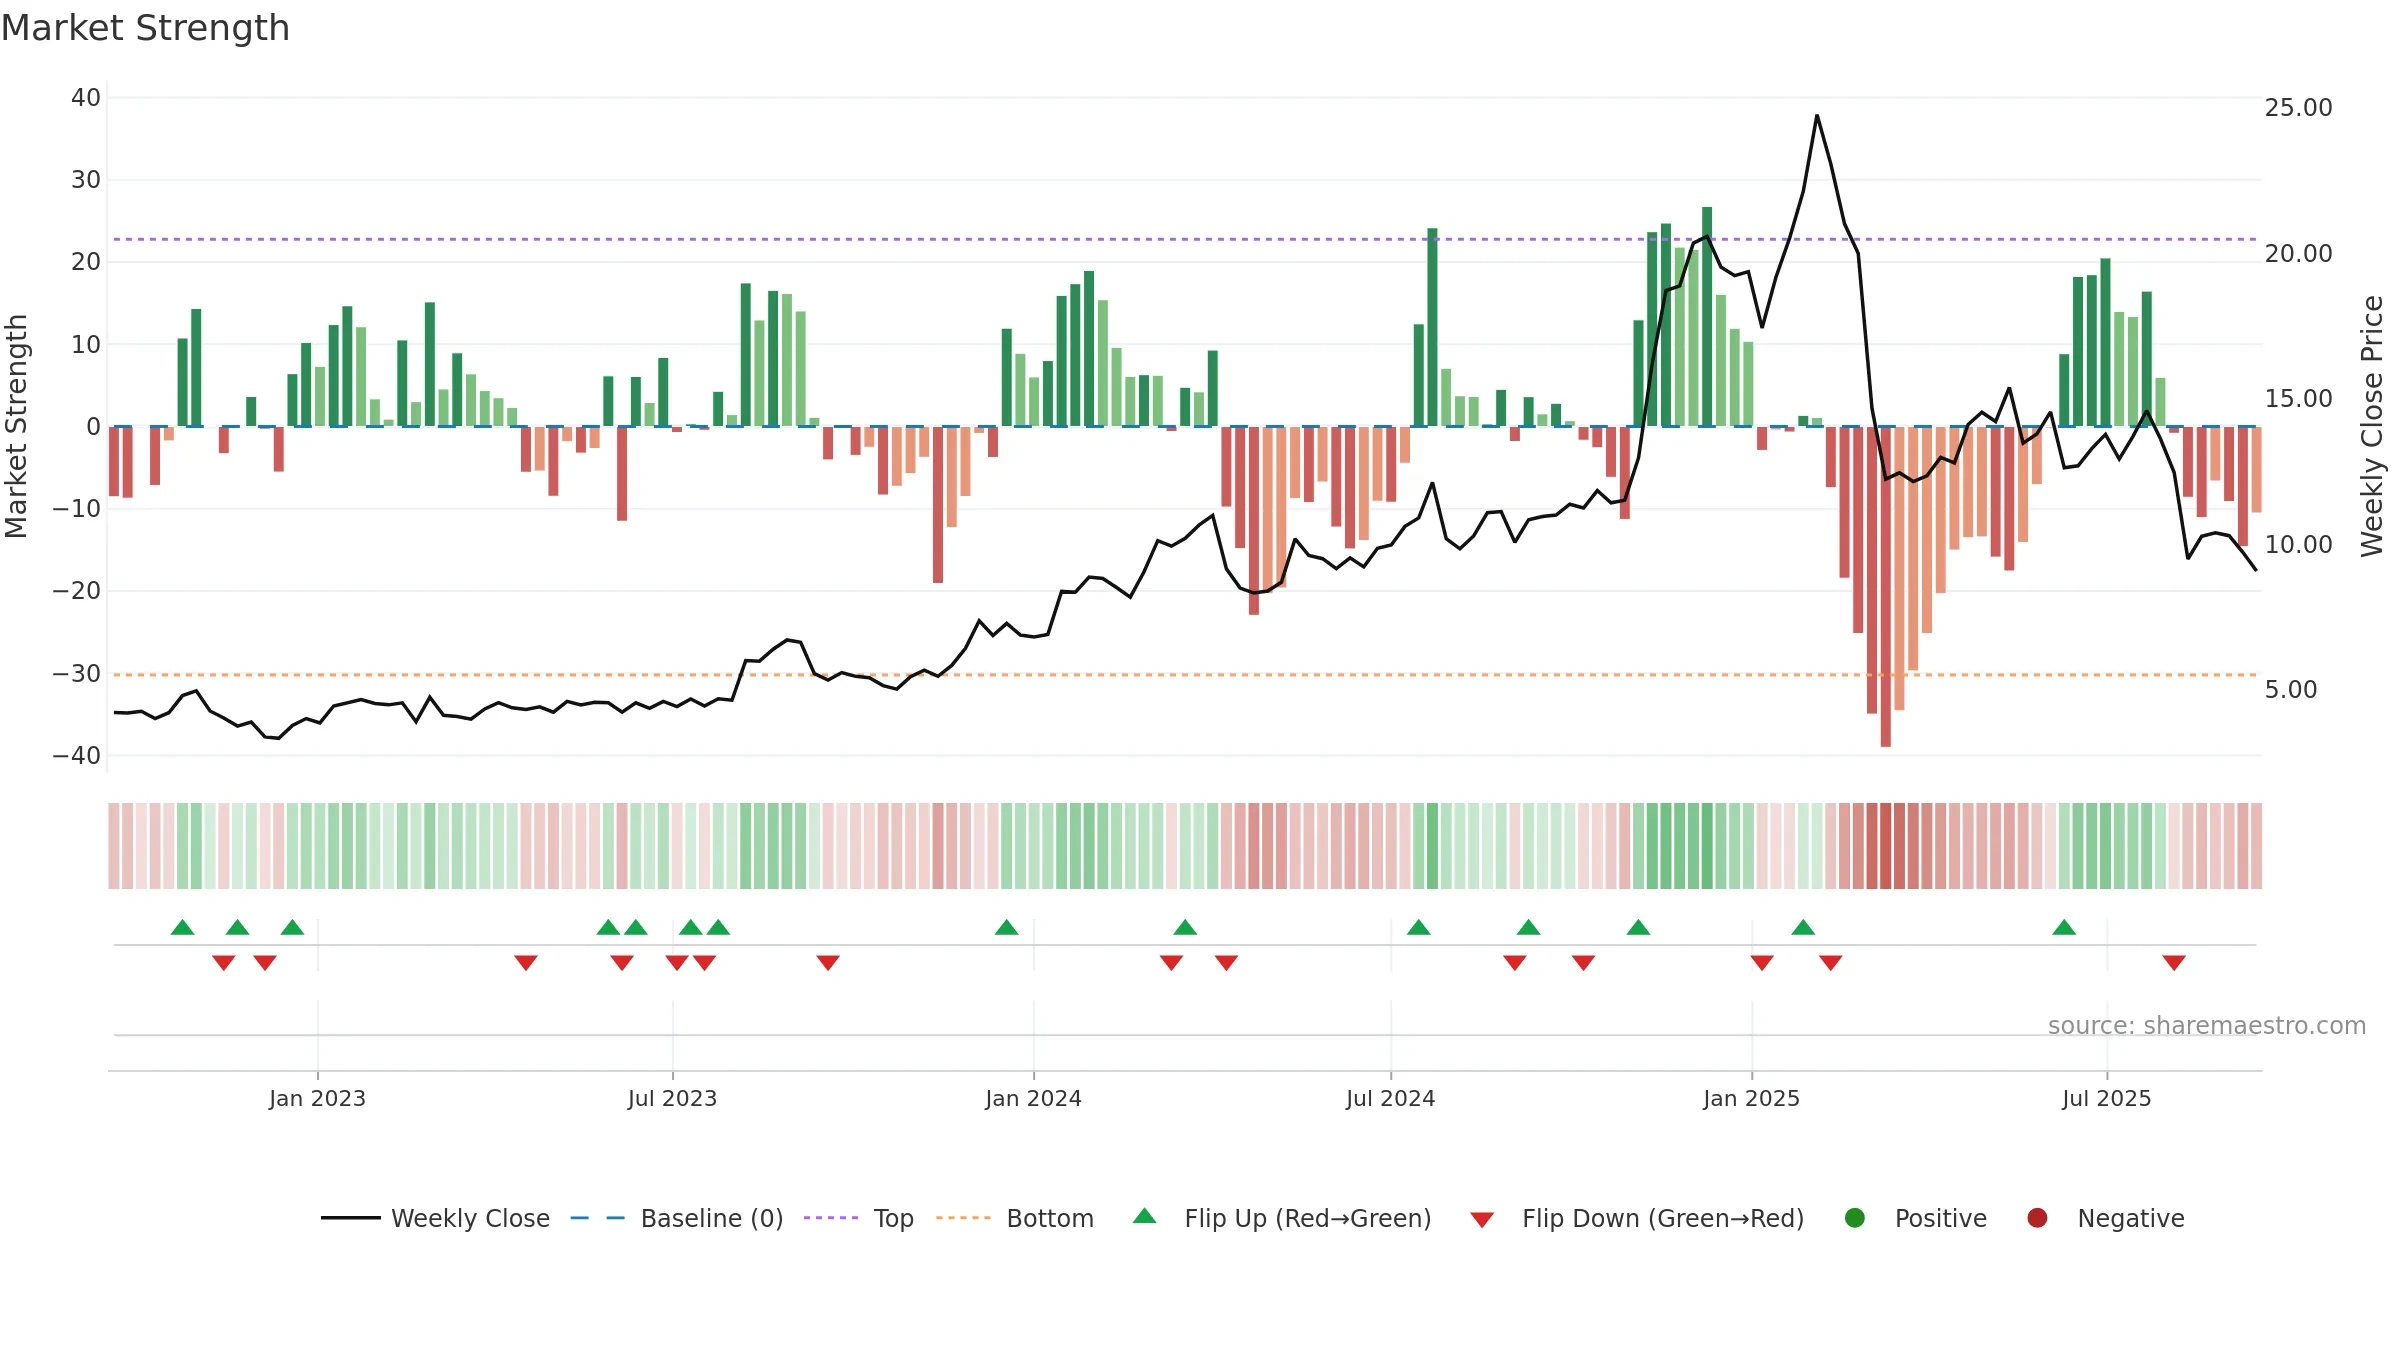The width and height of the screenshot is (2400, 1350).
Task: Click the −30 strength axis label
Action: point(77,674)
